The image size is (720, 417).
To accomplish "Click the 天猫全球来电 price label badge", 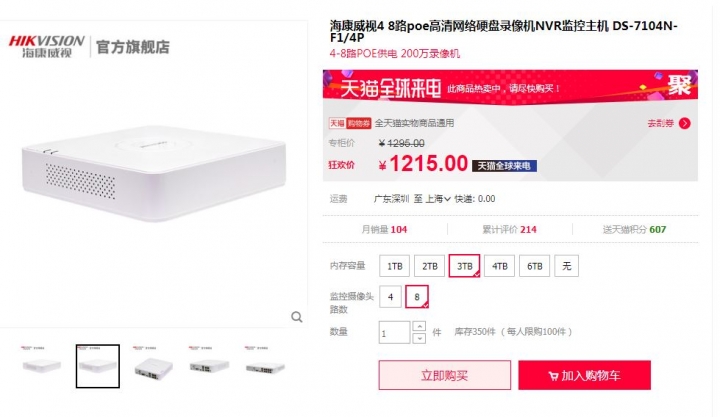I will point(504,166).
